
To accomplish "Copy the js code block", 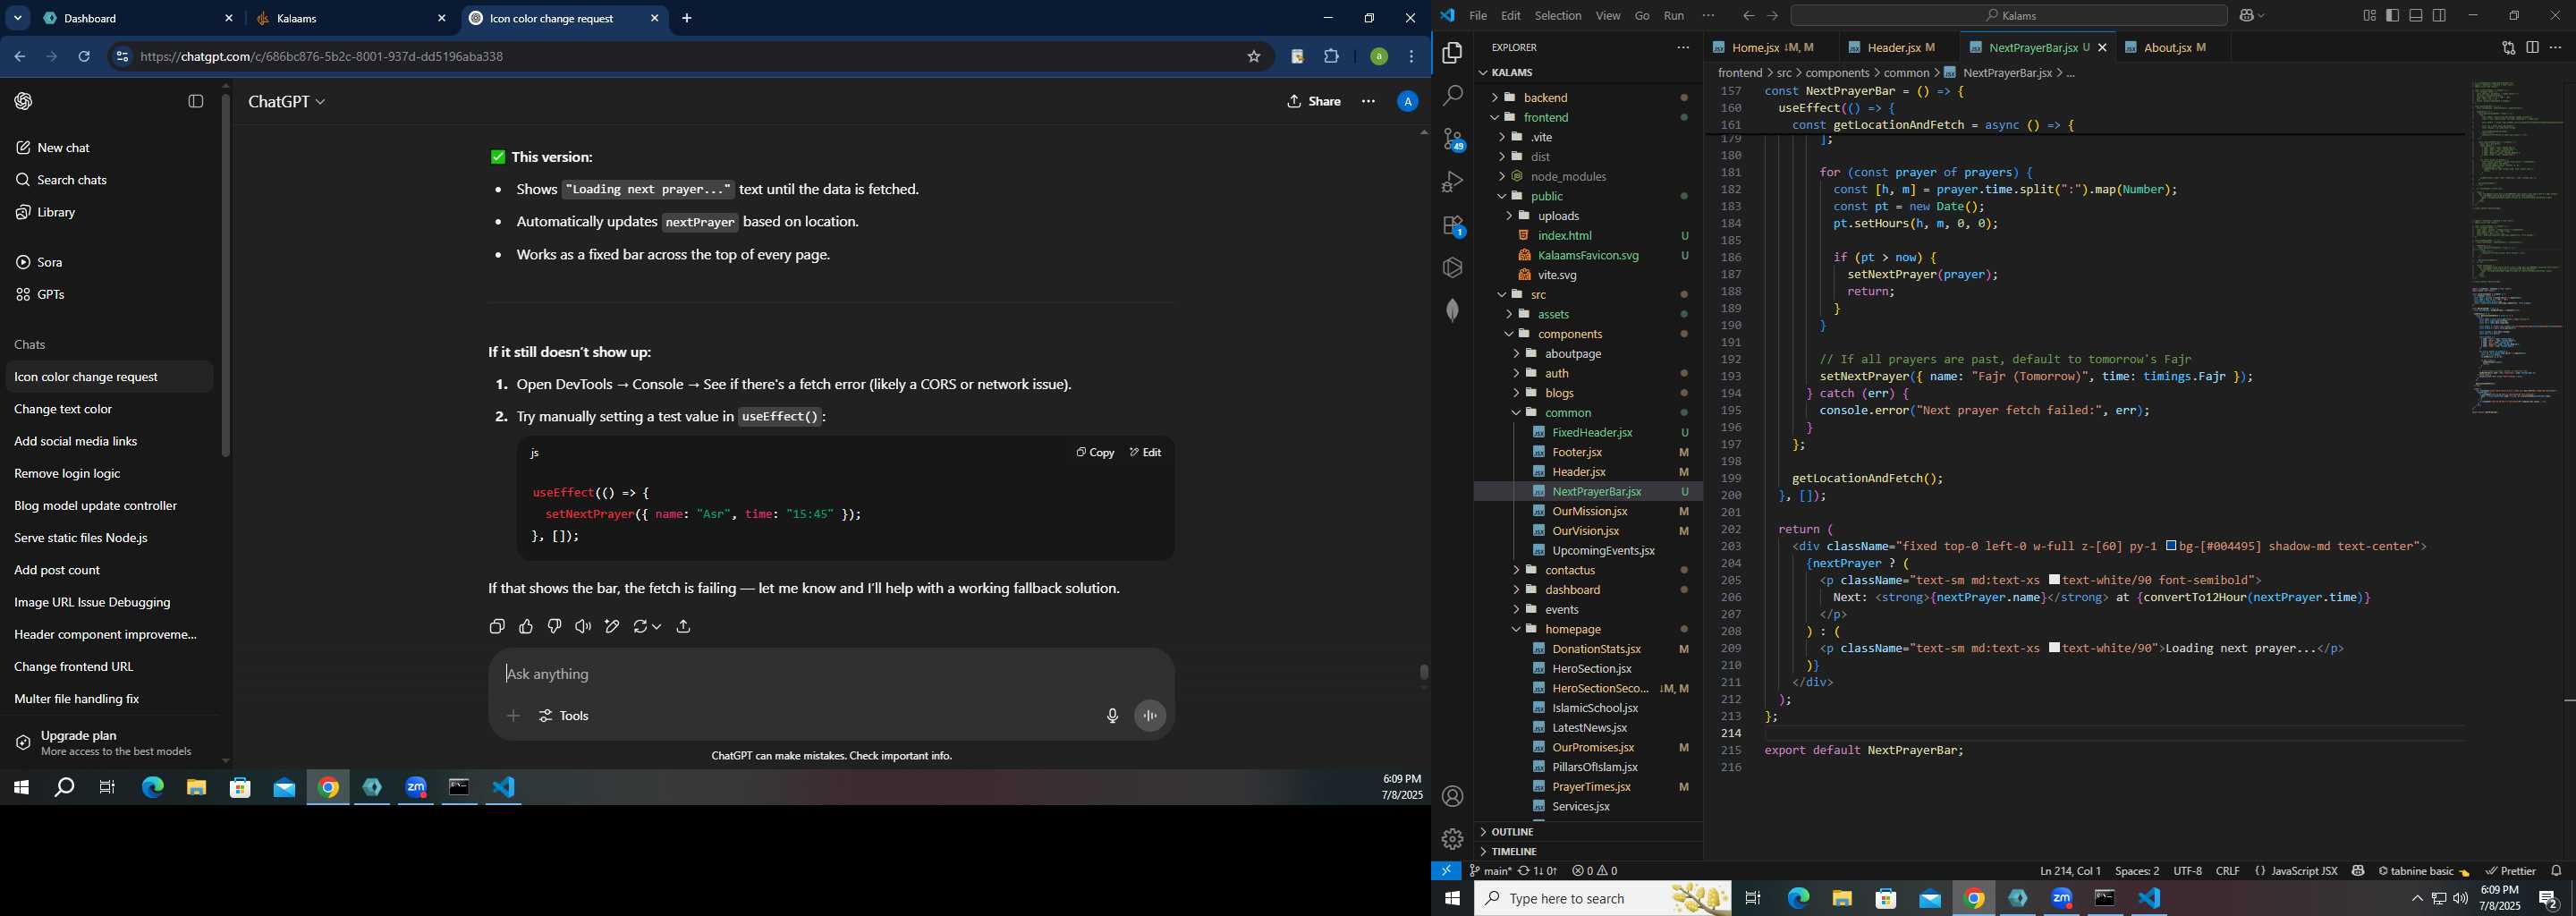I will (x=1095, y=452).
